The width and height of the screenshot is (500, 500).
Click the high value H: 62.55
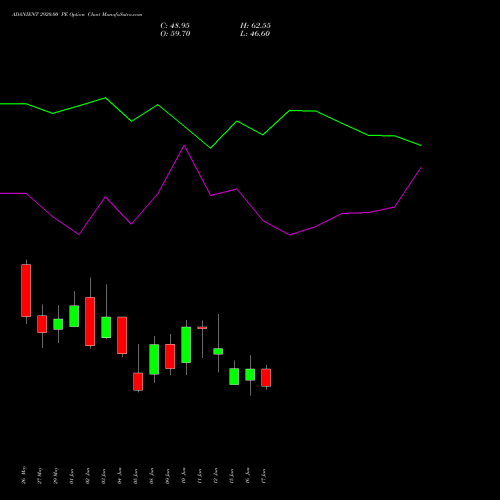255,26
